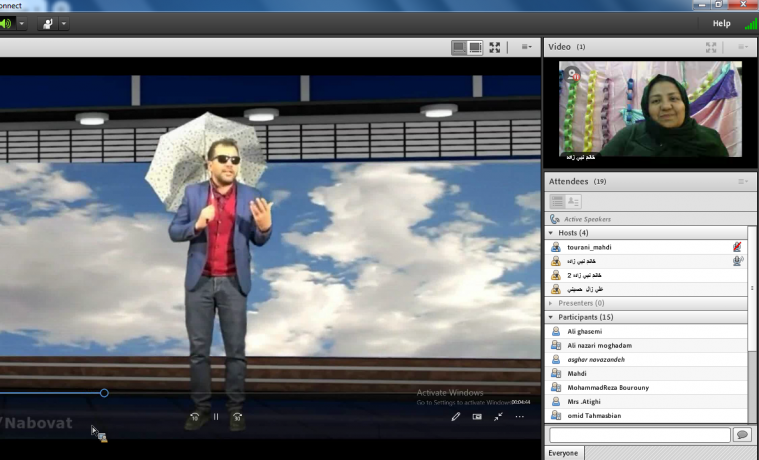The height and width of the screenshot is (460, 759).
Task: Click the video progress slider handle
Action: tap(104, 393)
